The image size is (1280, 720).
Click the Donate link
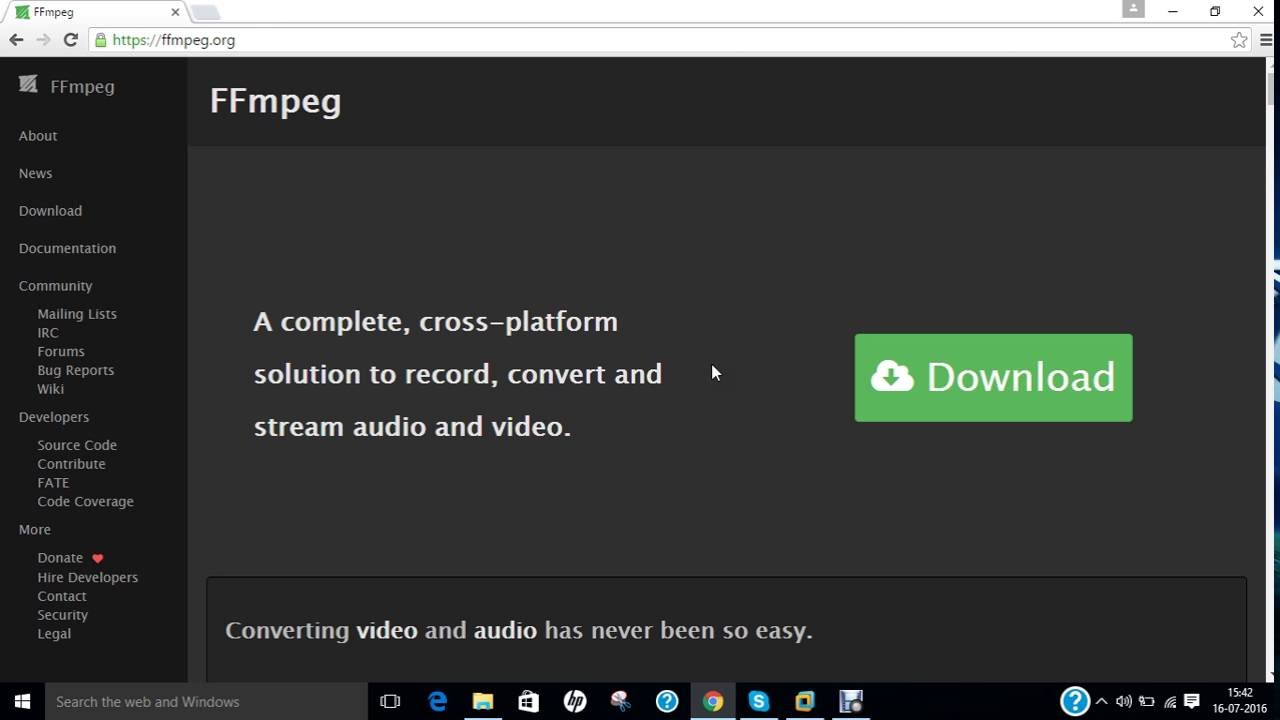point(60,558)
